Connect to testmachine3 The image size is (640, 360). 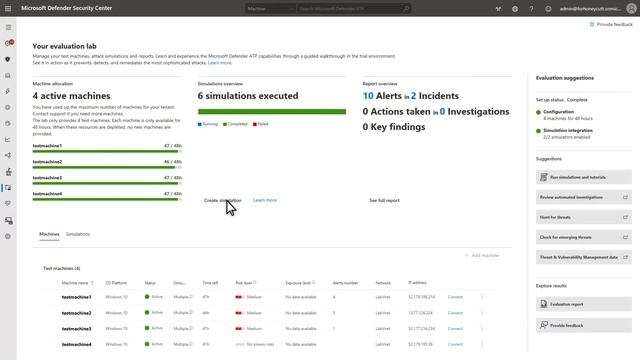coord(455,329)
